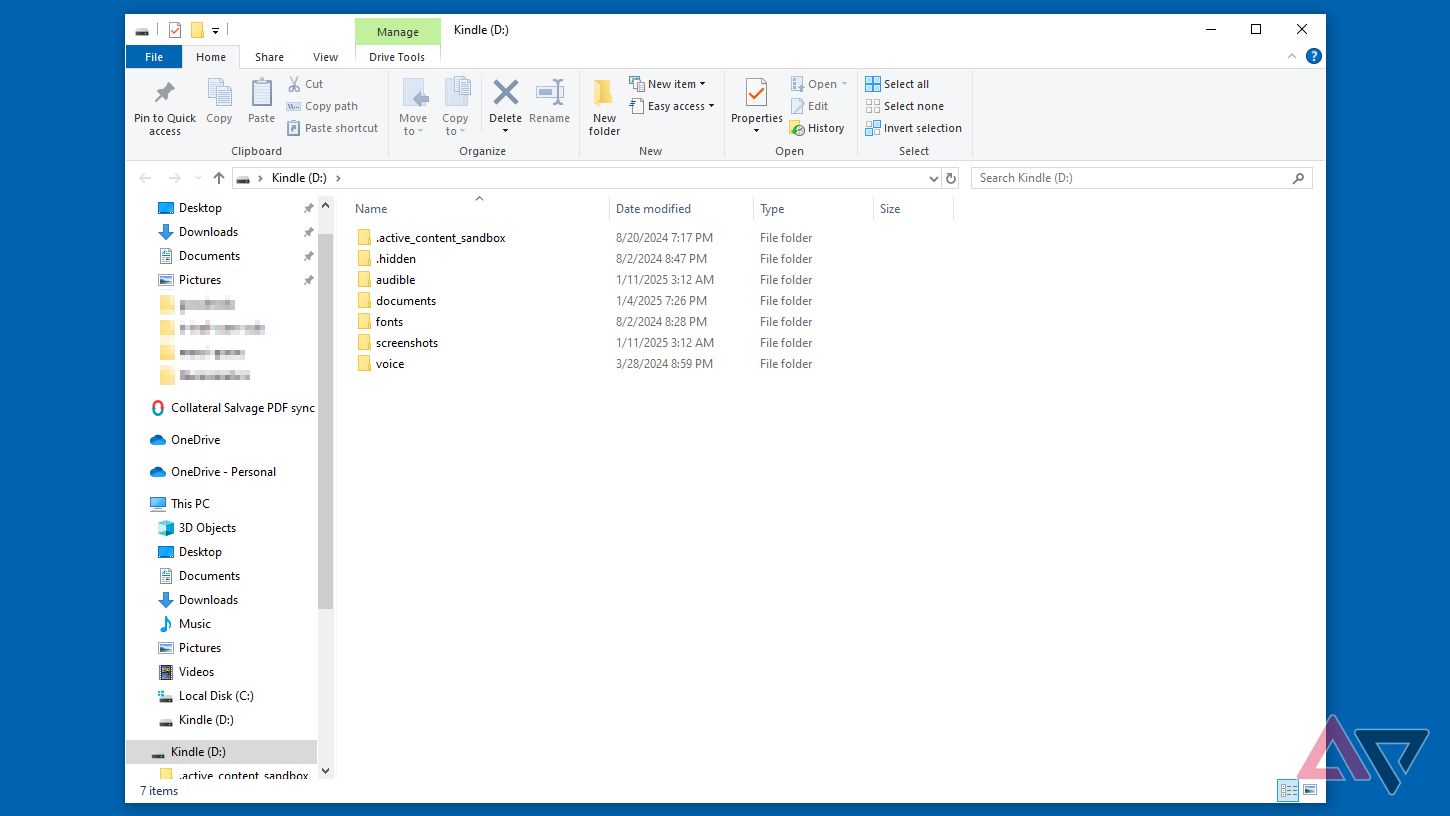Click the Copy ribbon icon
This screenshot has width=1450, height=816.
(x=219, y=93)
